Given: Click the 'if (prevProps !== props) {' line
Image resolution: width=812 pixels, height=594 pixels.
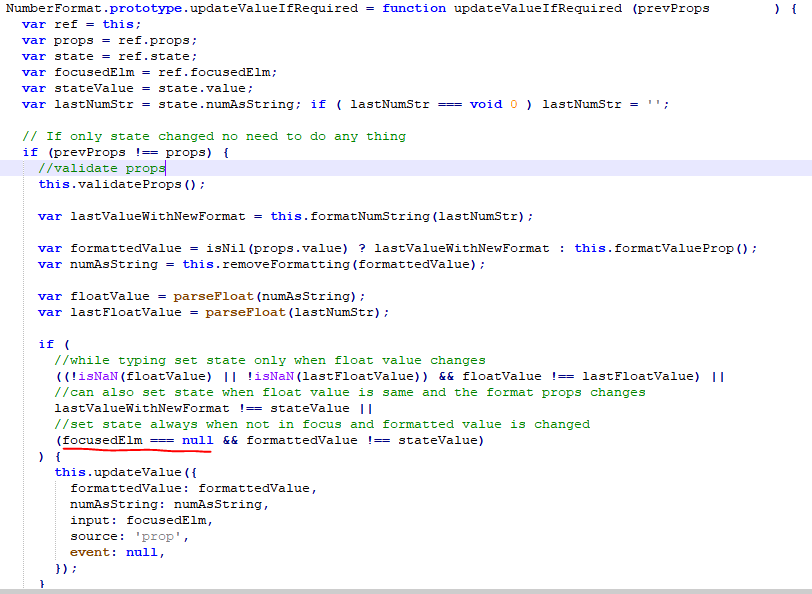Looking at the screenshot, I should pos(125,152).
